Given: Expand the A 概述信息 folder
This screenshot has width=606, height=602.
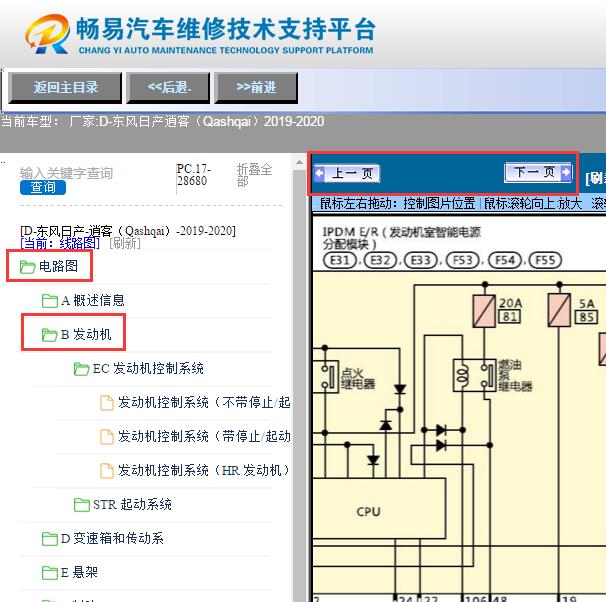Looking at the screenshot, I should click(x=93, y=300).
